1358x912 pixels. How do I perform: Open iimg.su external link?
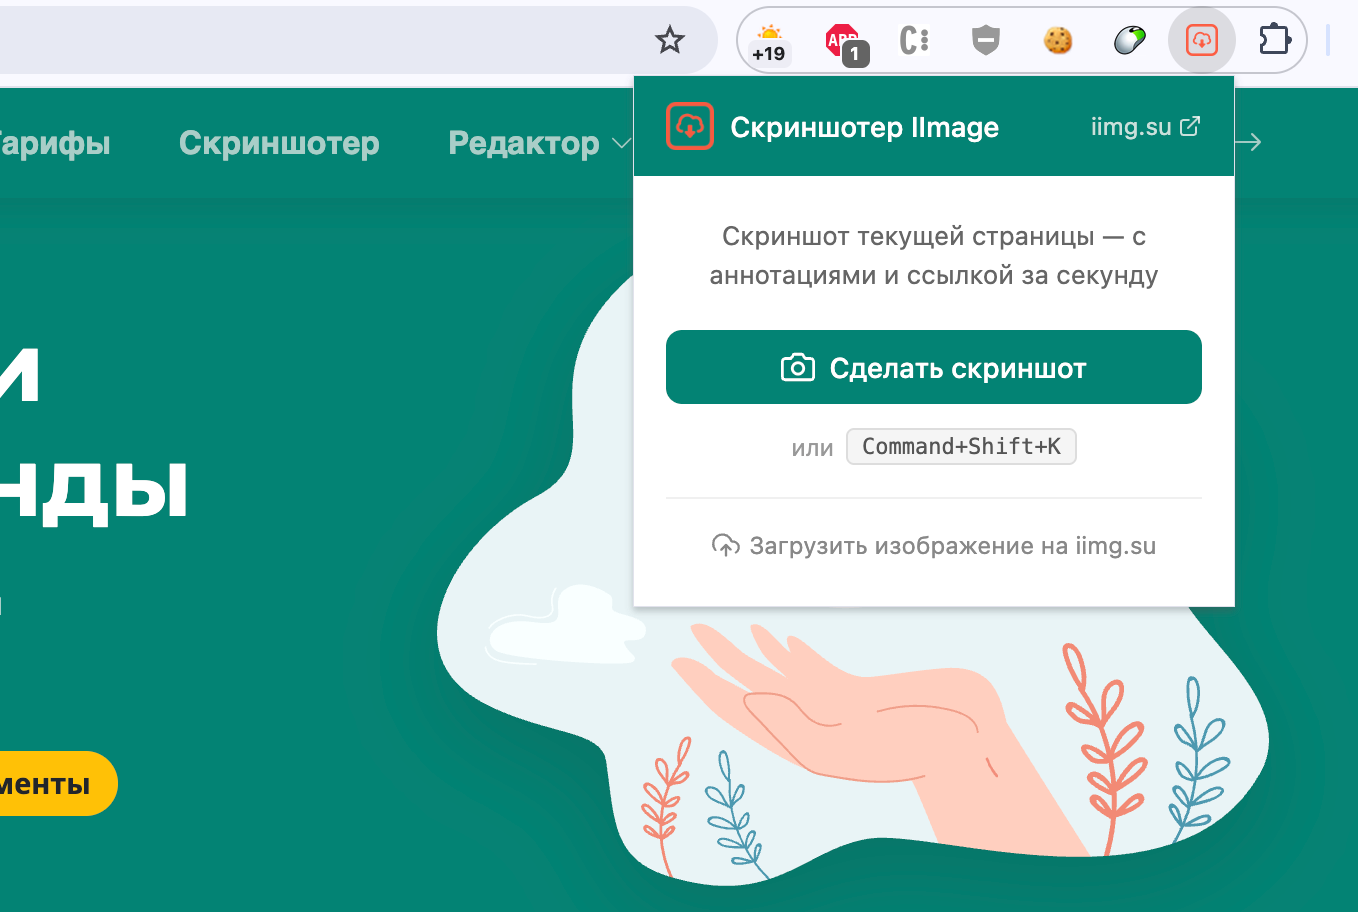(x=1145, y=127)
